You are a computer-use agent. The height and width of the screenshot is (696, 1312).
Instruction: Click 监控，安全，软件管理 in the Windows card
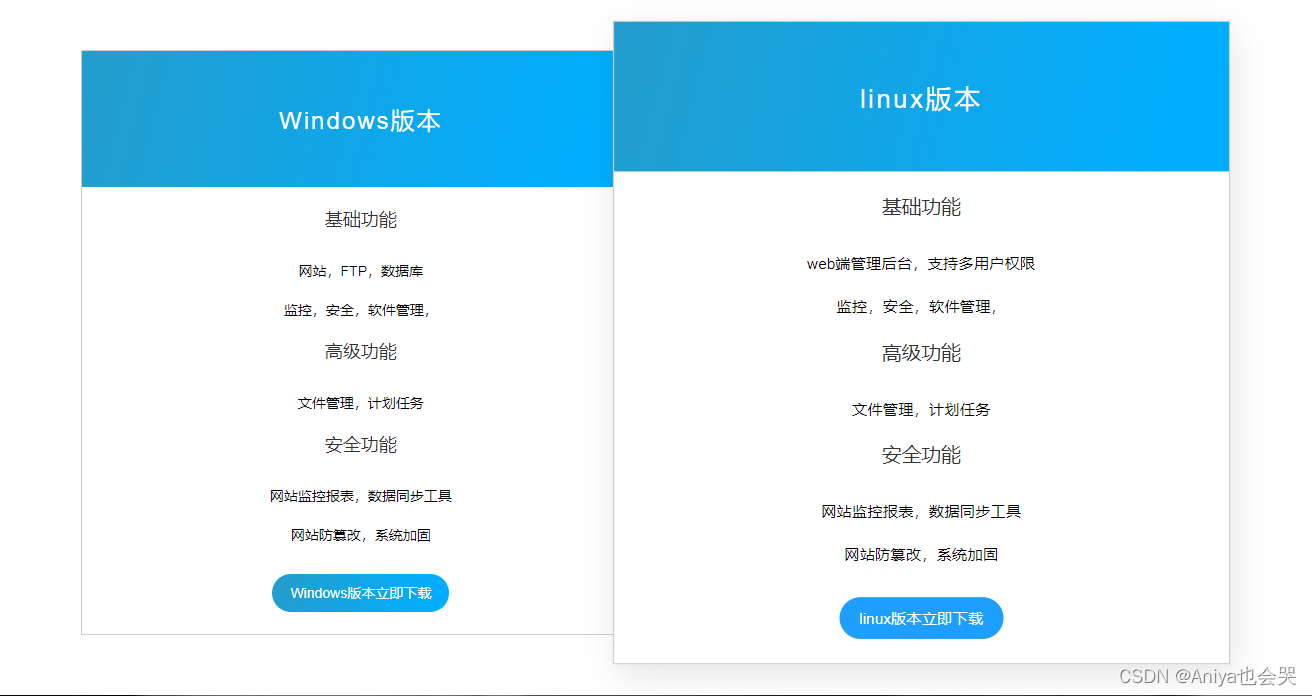click(357, 310)
